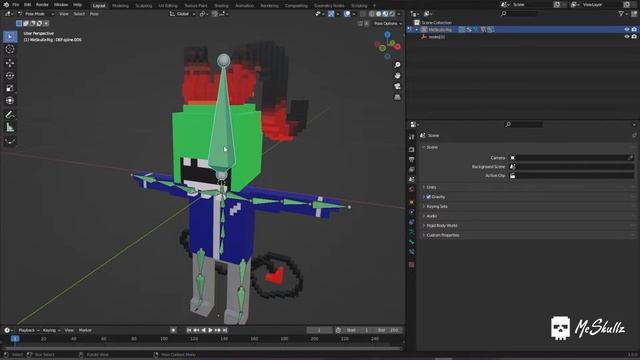Open the Render menu
This screenshot has height=360, width=640.
tap(42, 5)
